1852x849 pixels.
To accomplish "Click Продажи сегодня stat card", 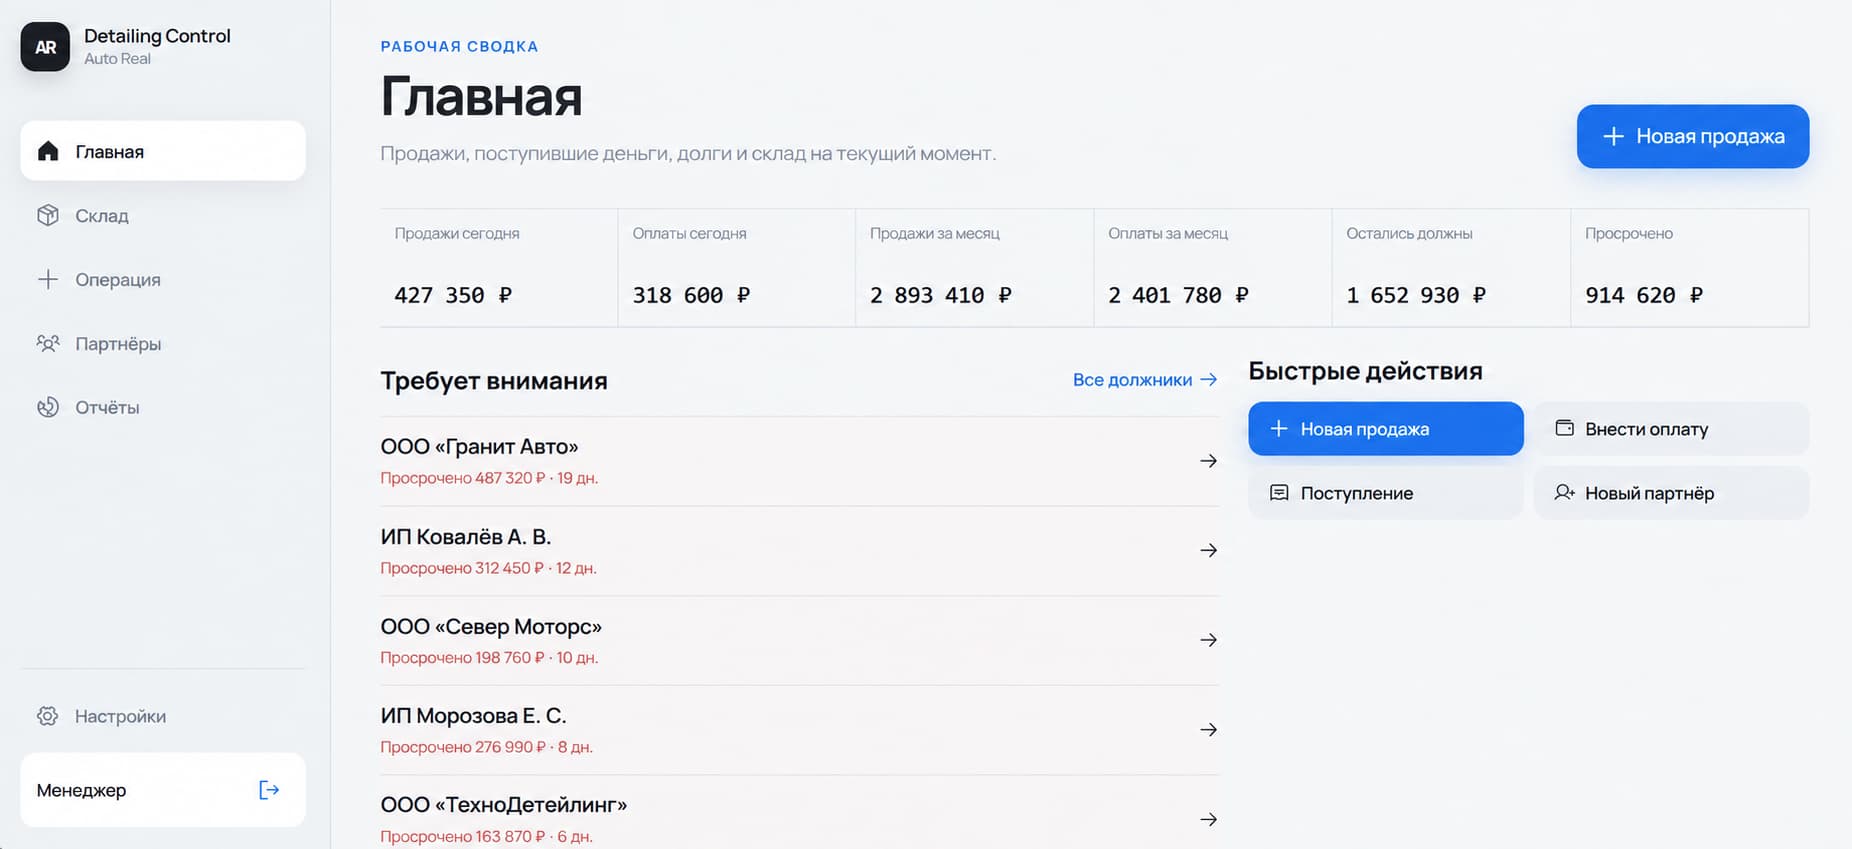I will 498,267.
